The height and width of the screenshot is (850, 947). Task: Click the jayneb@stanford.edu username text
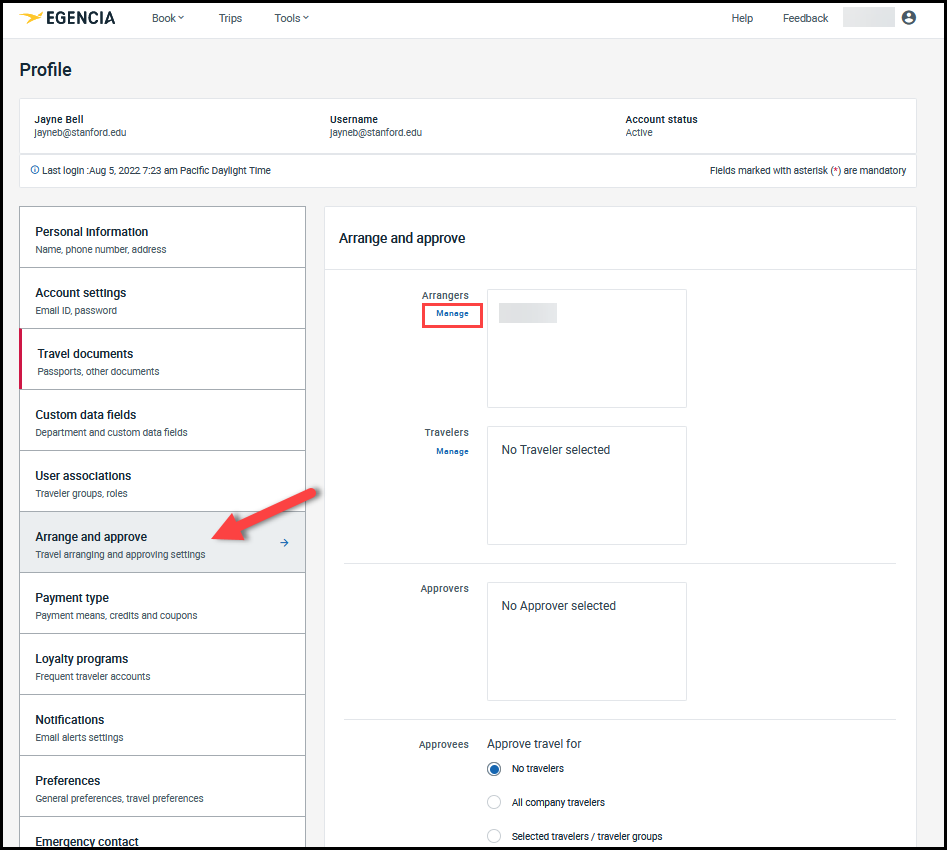[376, 132]
